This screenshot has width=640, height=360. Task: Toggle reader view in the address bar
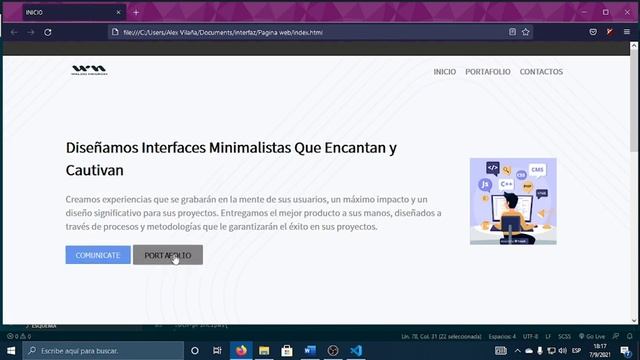[x=512, y=32]
